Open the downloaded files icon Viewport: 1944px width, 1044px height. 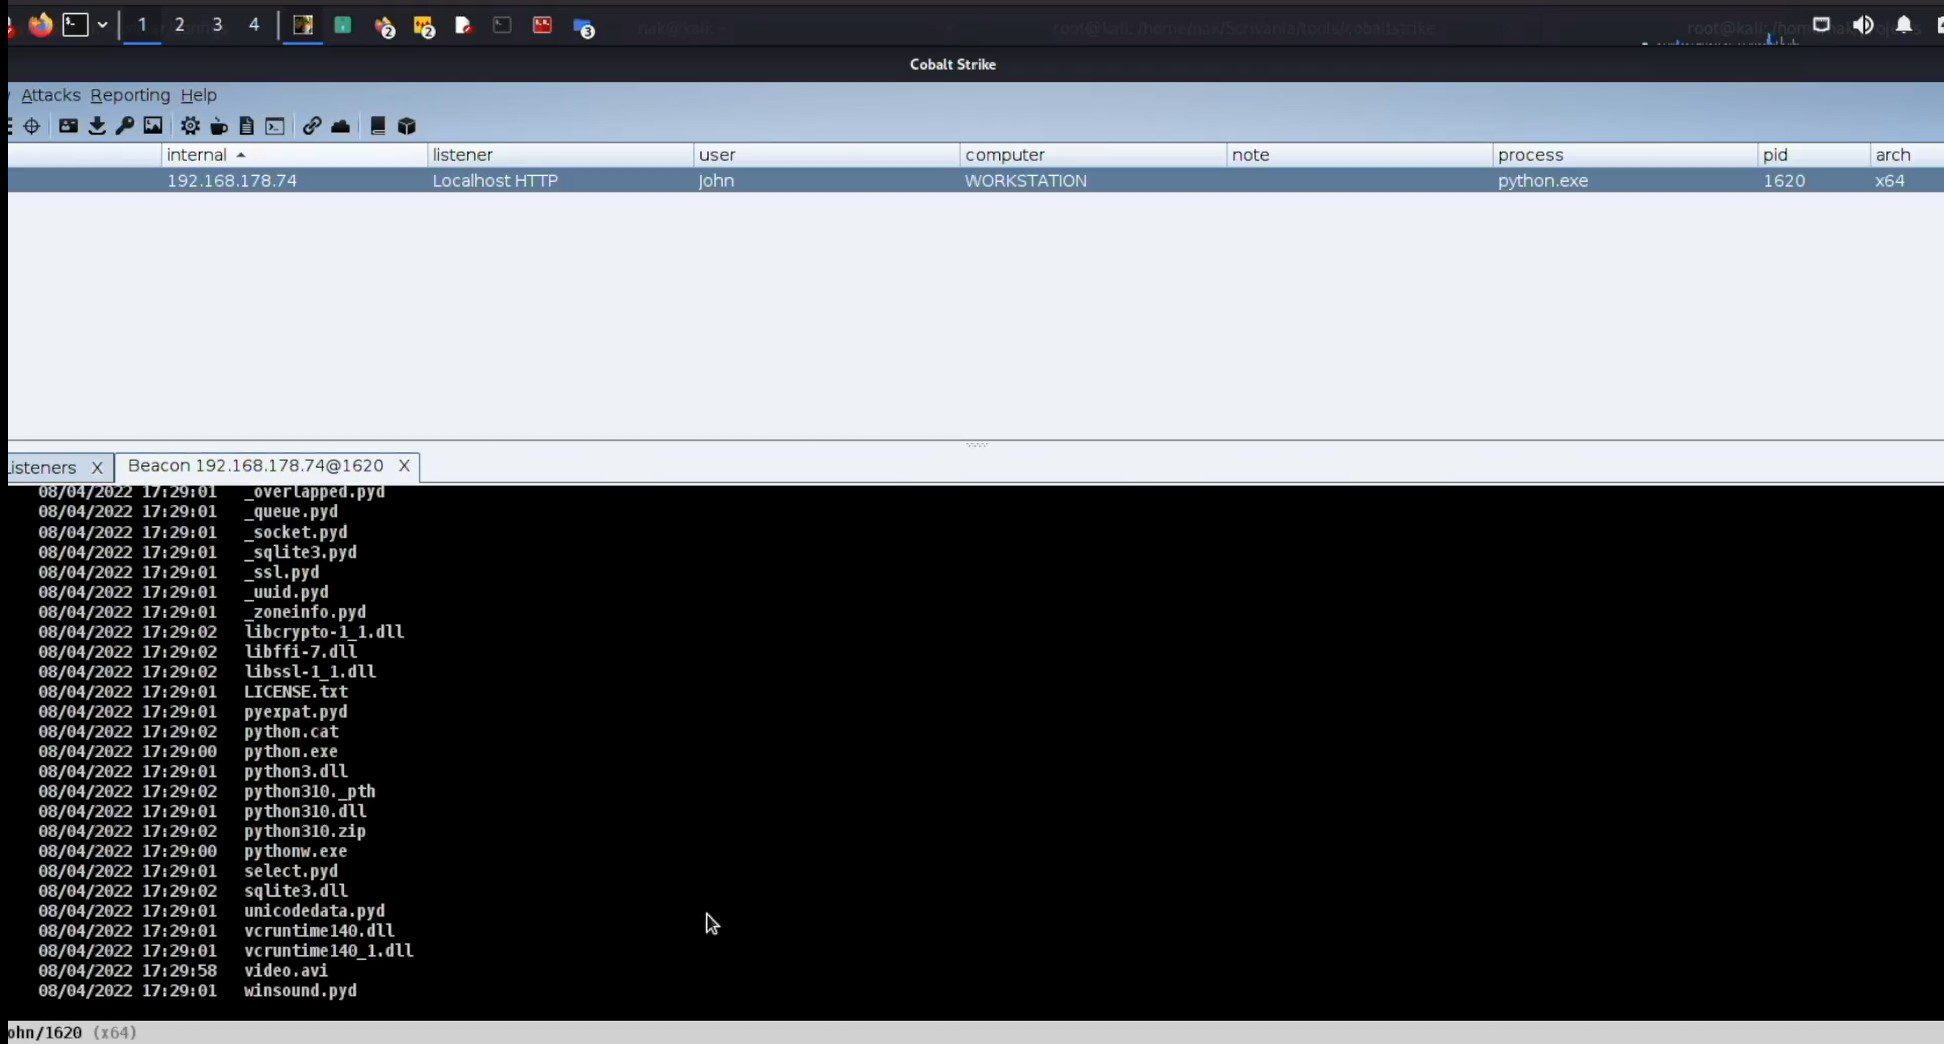(x=97, y=126)
